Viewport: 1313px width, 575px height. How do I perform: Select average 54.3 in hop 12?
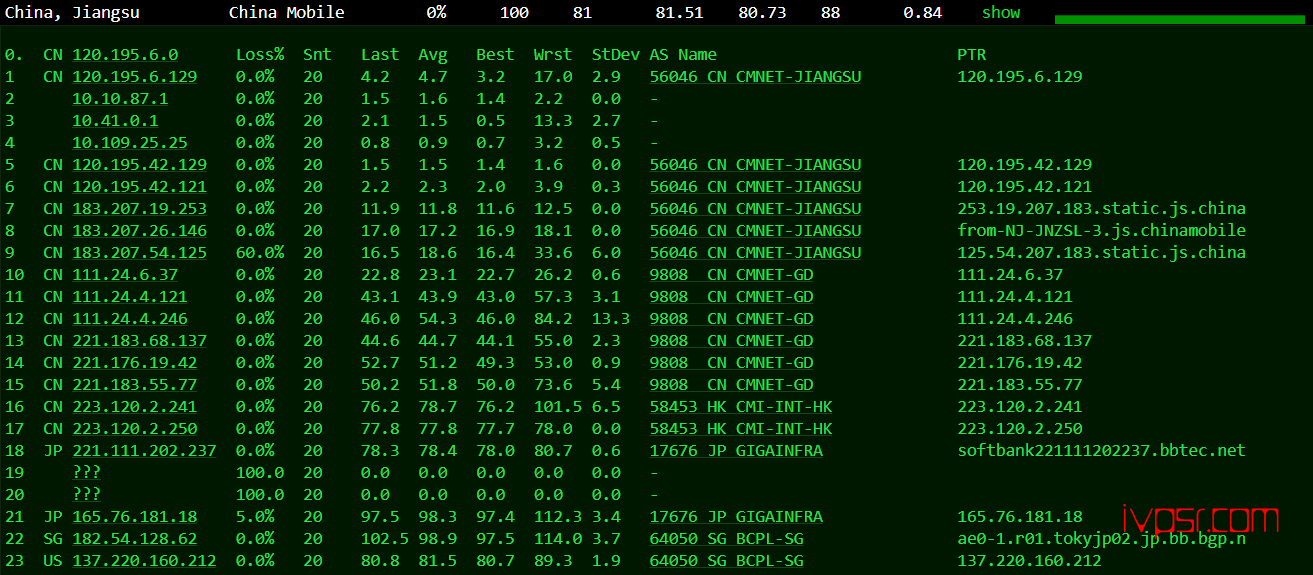click(437, 319)
